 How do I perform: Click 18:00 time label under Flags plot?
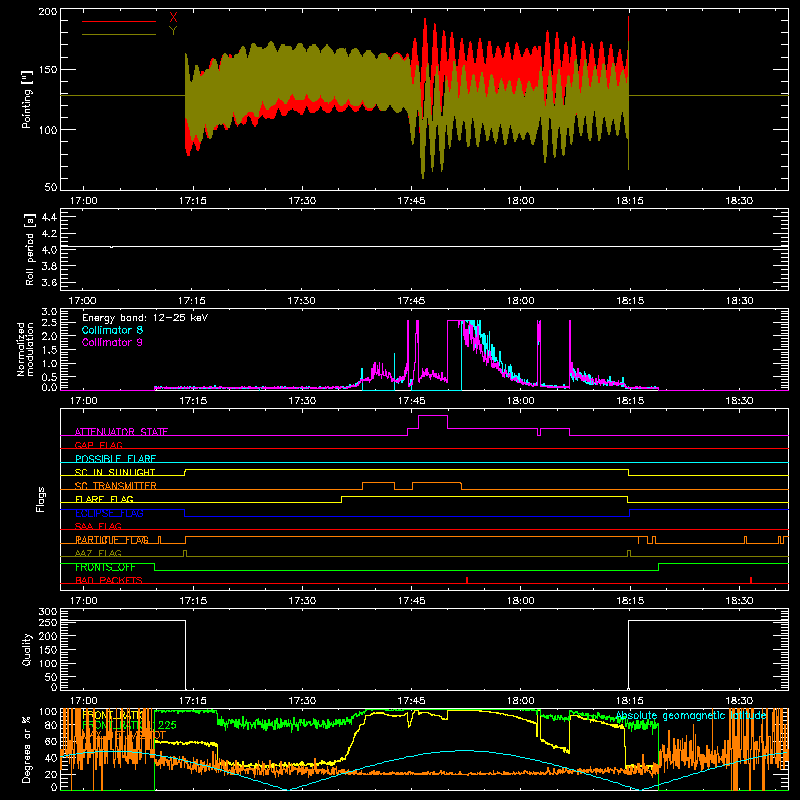coord(520,601)
